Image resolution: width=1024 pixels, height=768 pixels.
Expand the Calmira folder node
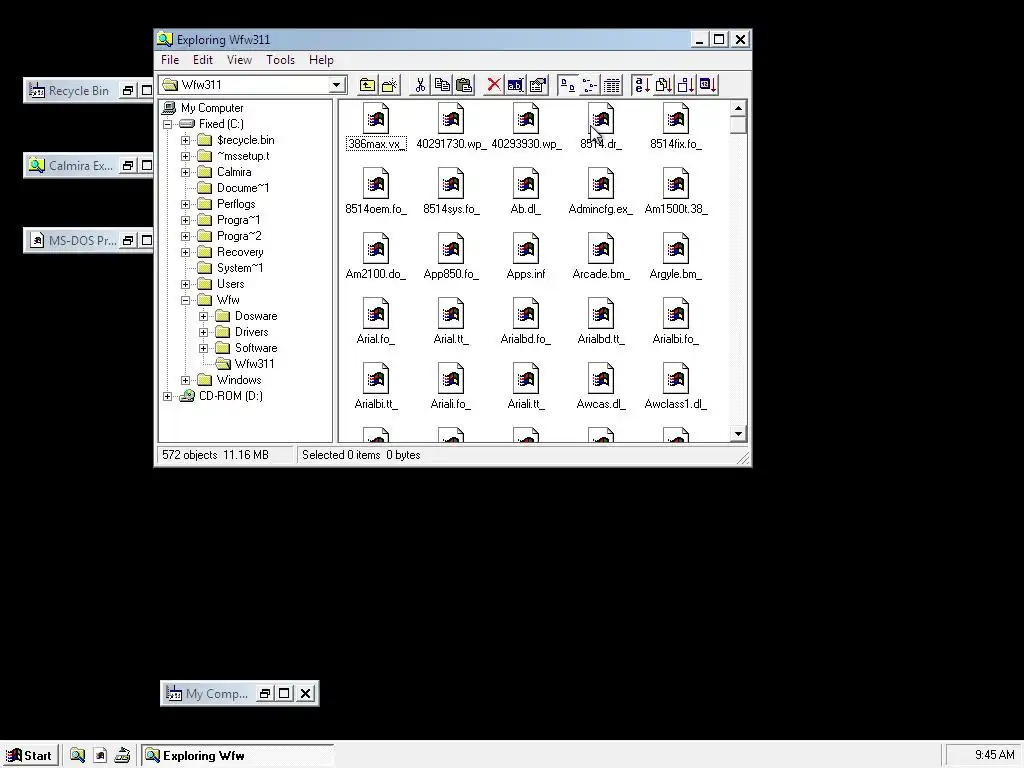tap(185, 172)
